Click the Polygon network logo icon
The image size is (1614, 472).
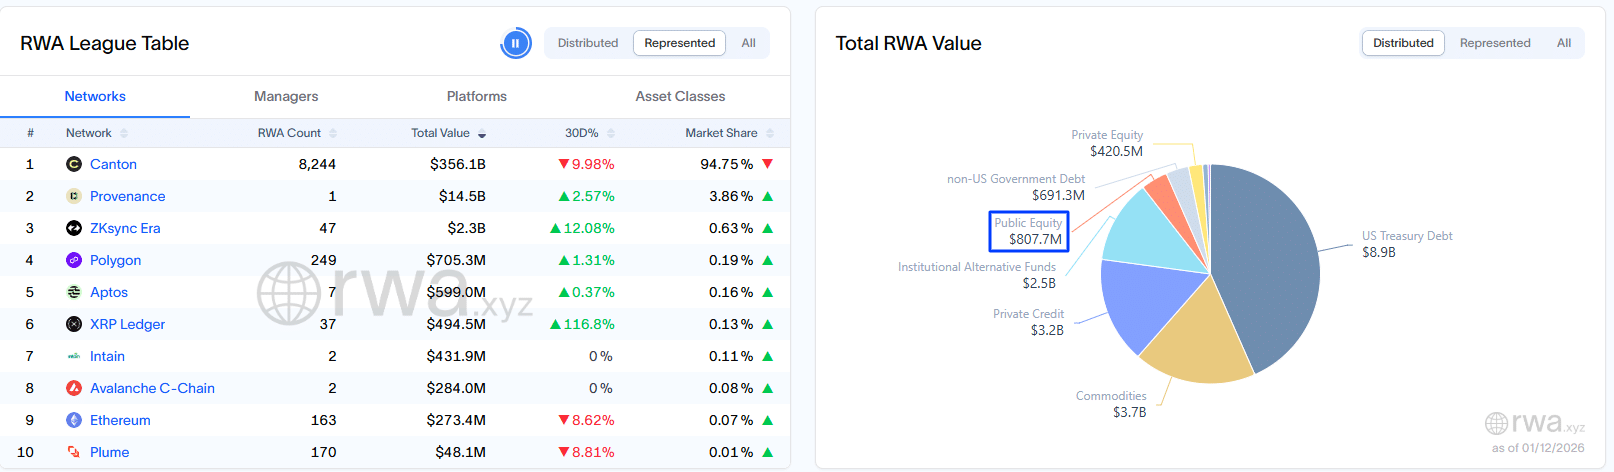(74, 260)
